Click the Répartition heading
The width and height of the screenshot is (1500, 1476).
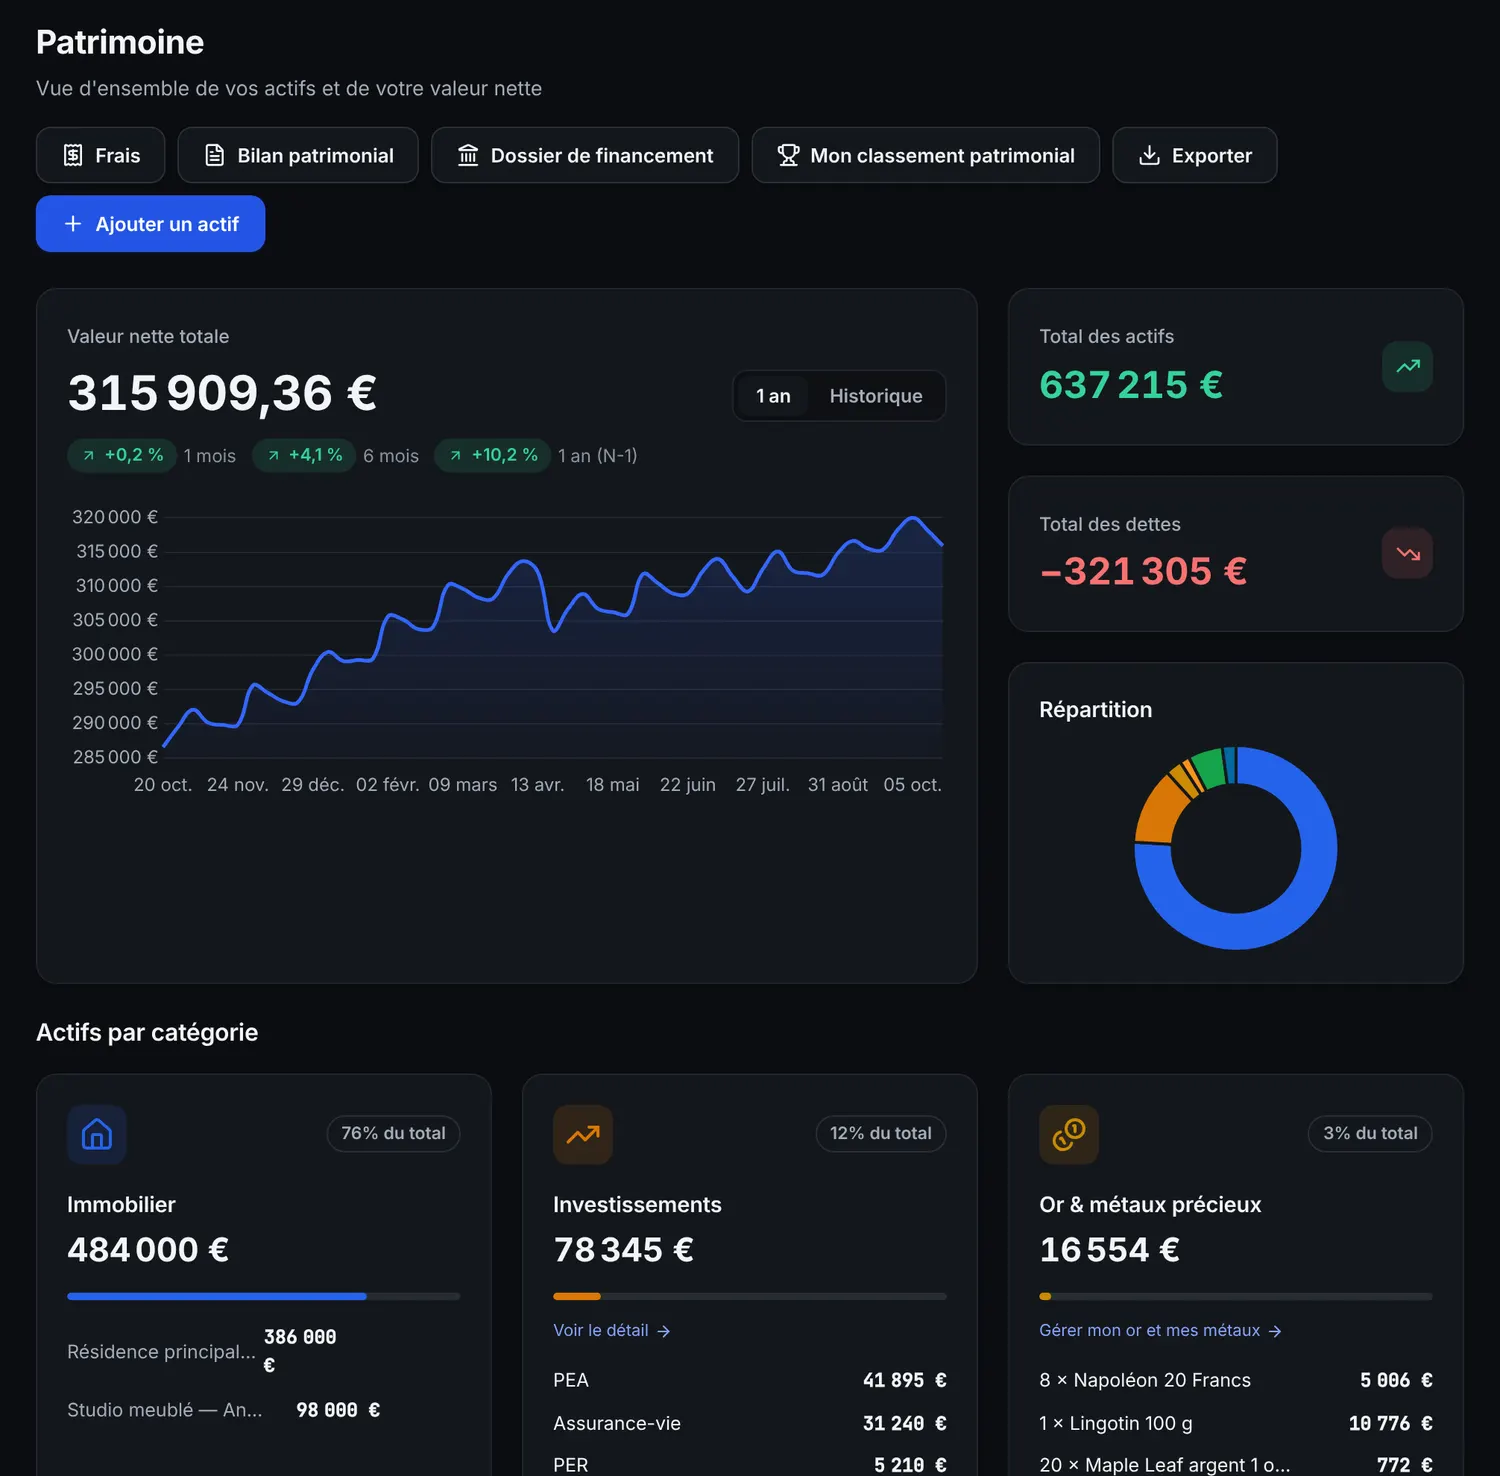(1096, 710)
